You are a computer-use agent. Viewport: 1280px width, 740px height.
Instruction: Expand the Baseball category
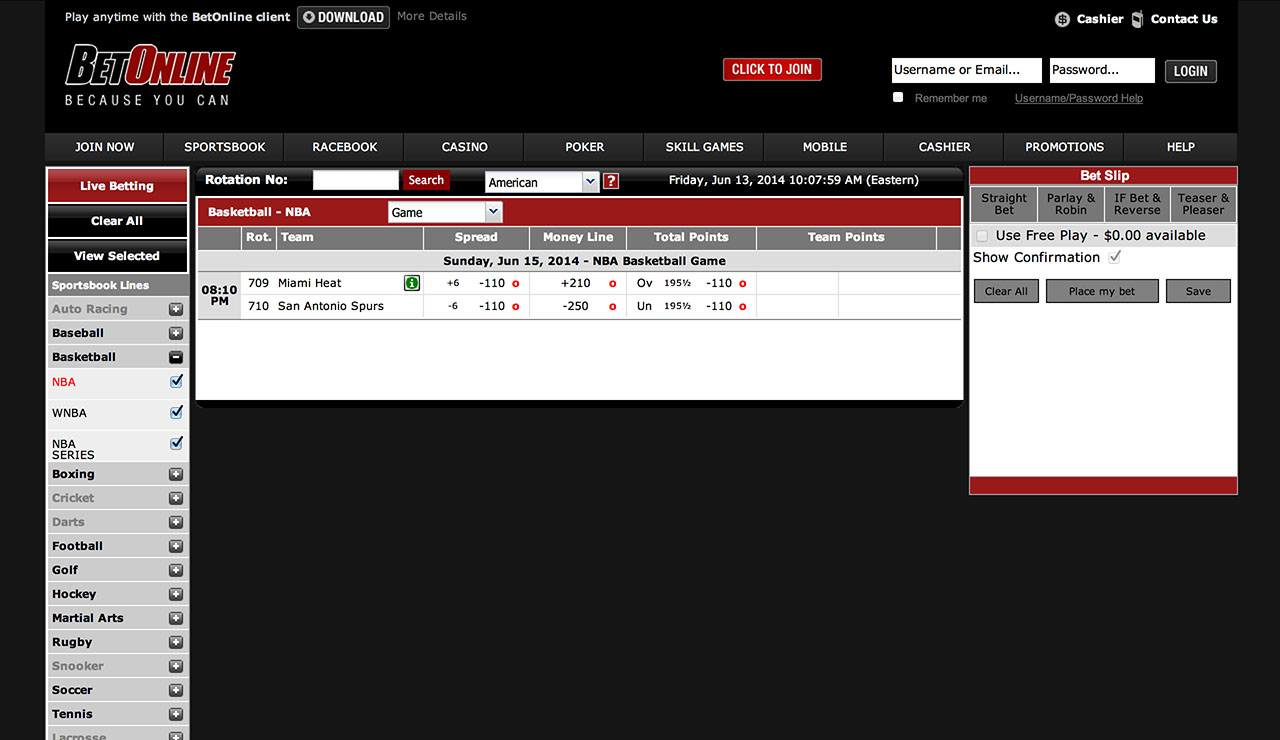click(176, 333)
